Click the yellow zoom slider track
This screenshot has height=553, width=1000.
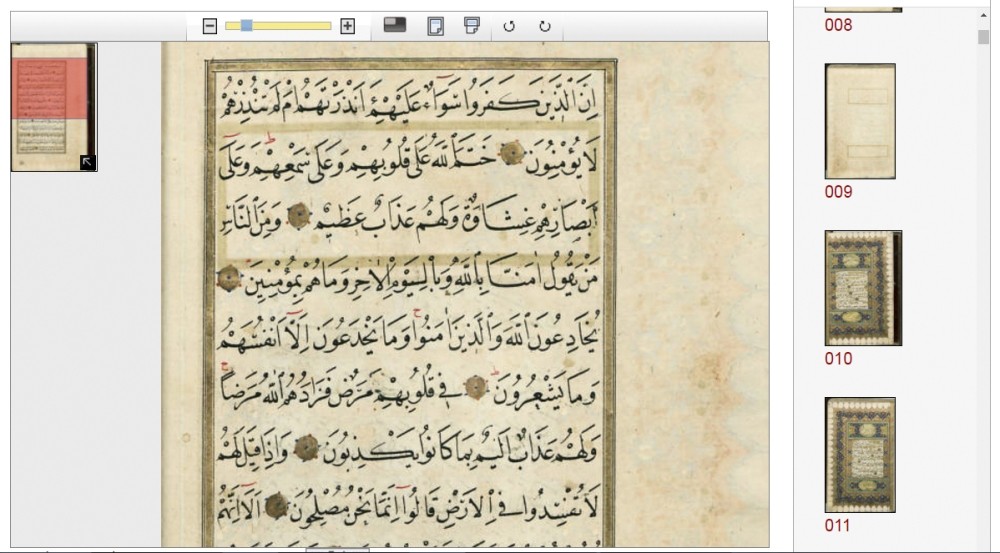(278, 26)
